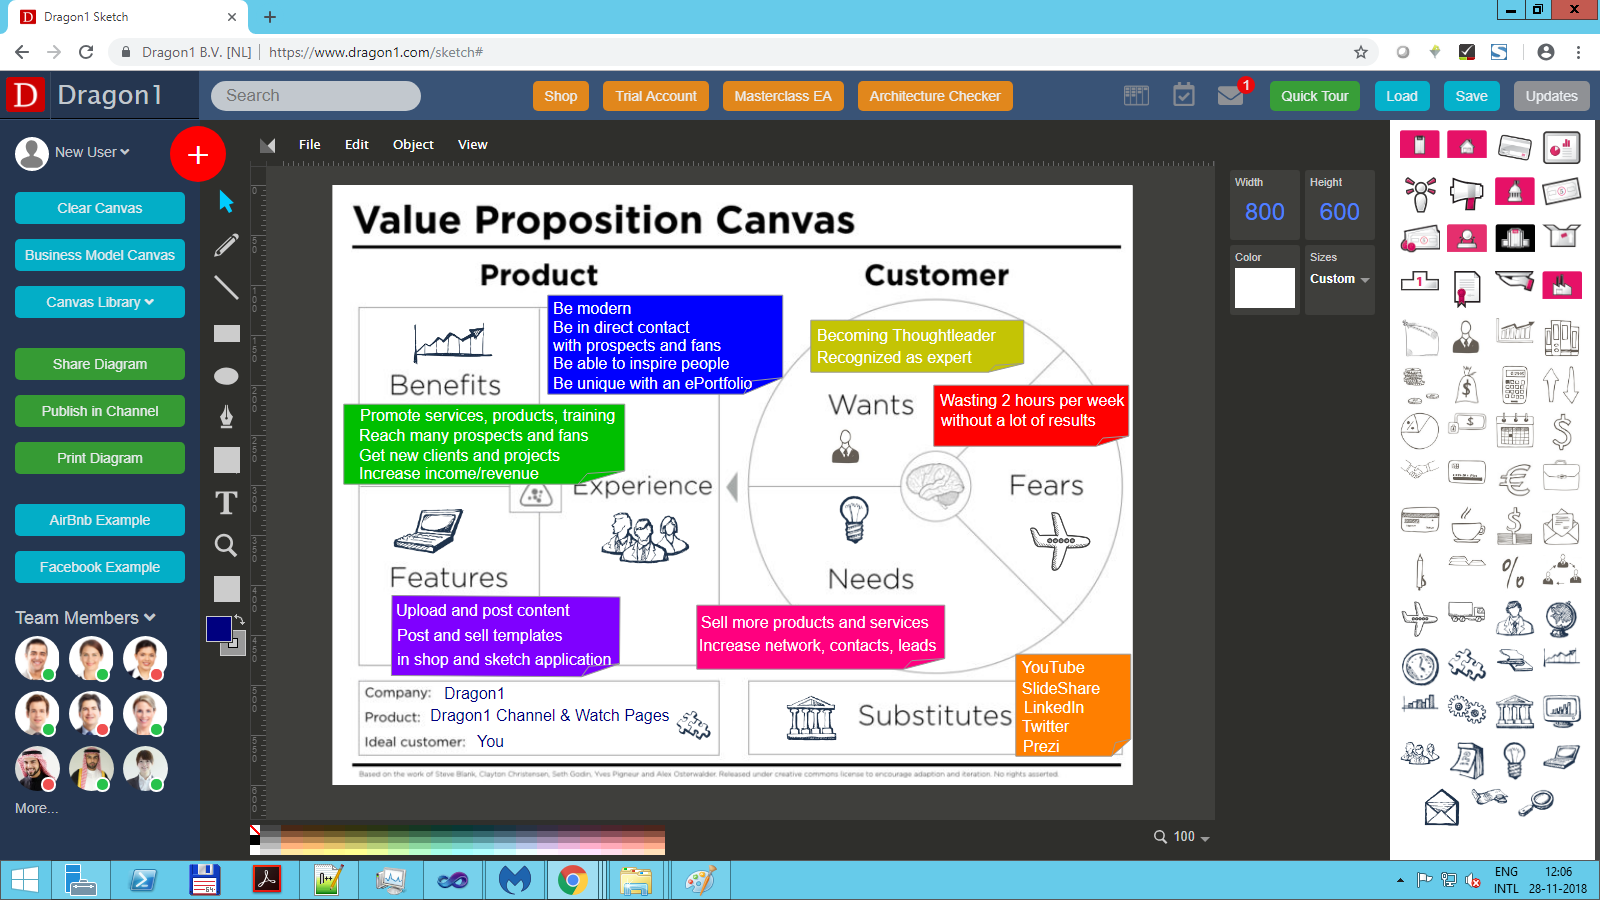Click the canvas Height value 600
The image size is (1600, 900).
tap(1339, 212)
